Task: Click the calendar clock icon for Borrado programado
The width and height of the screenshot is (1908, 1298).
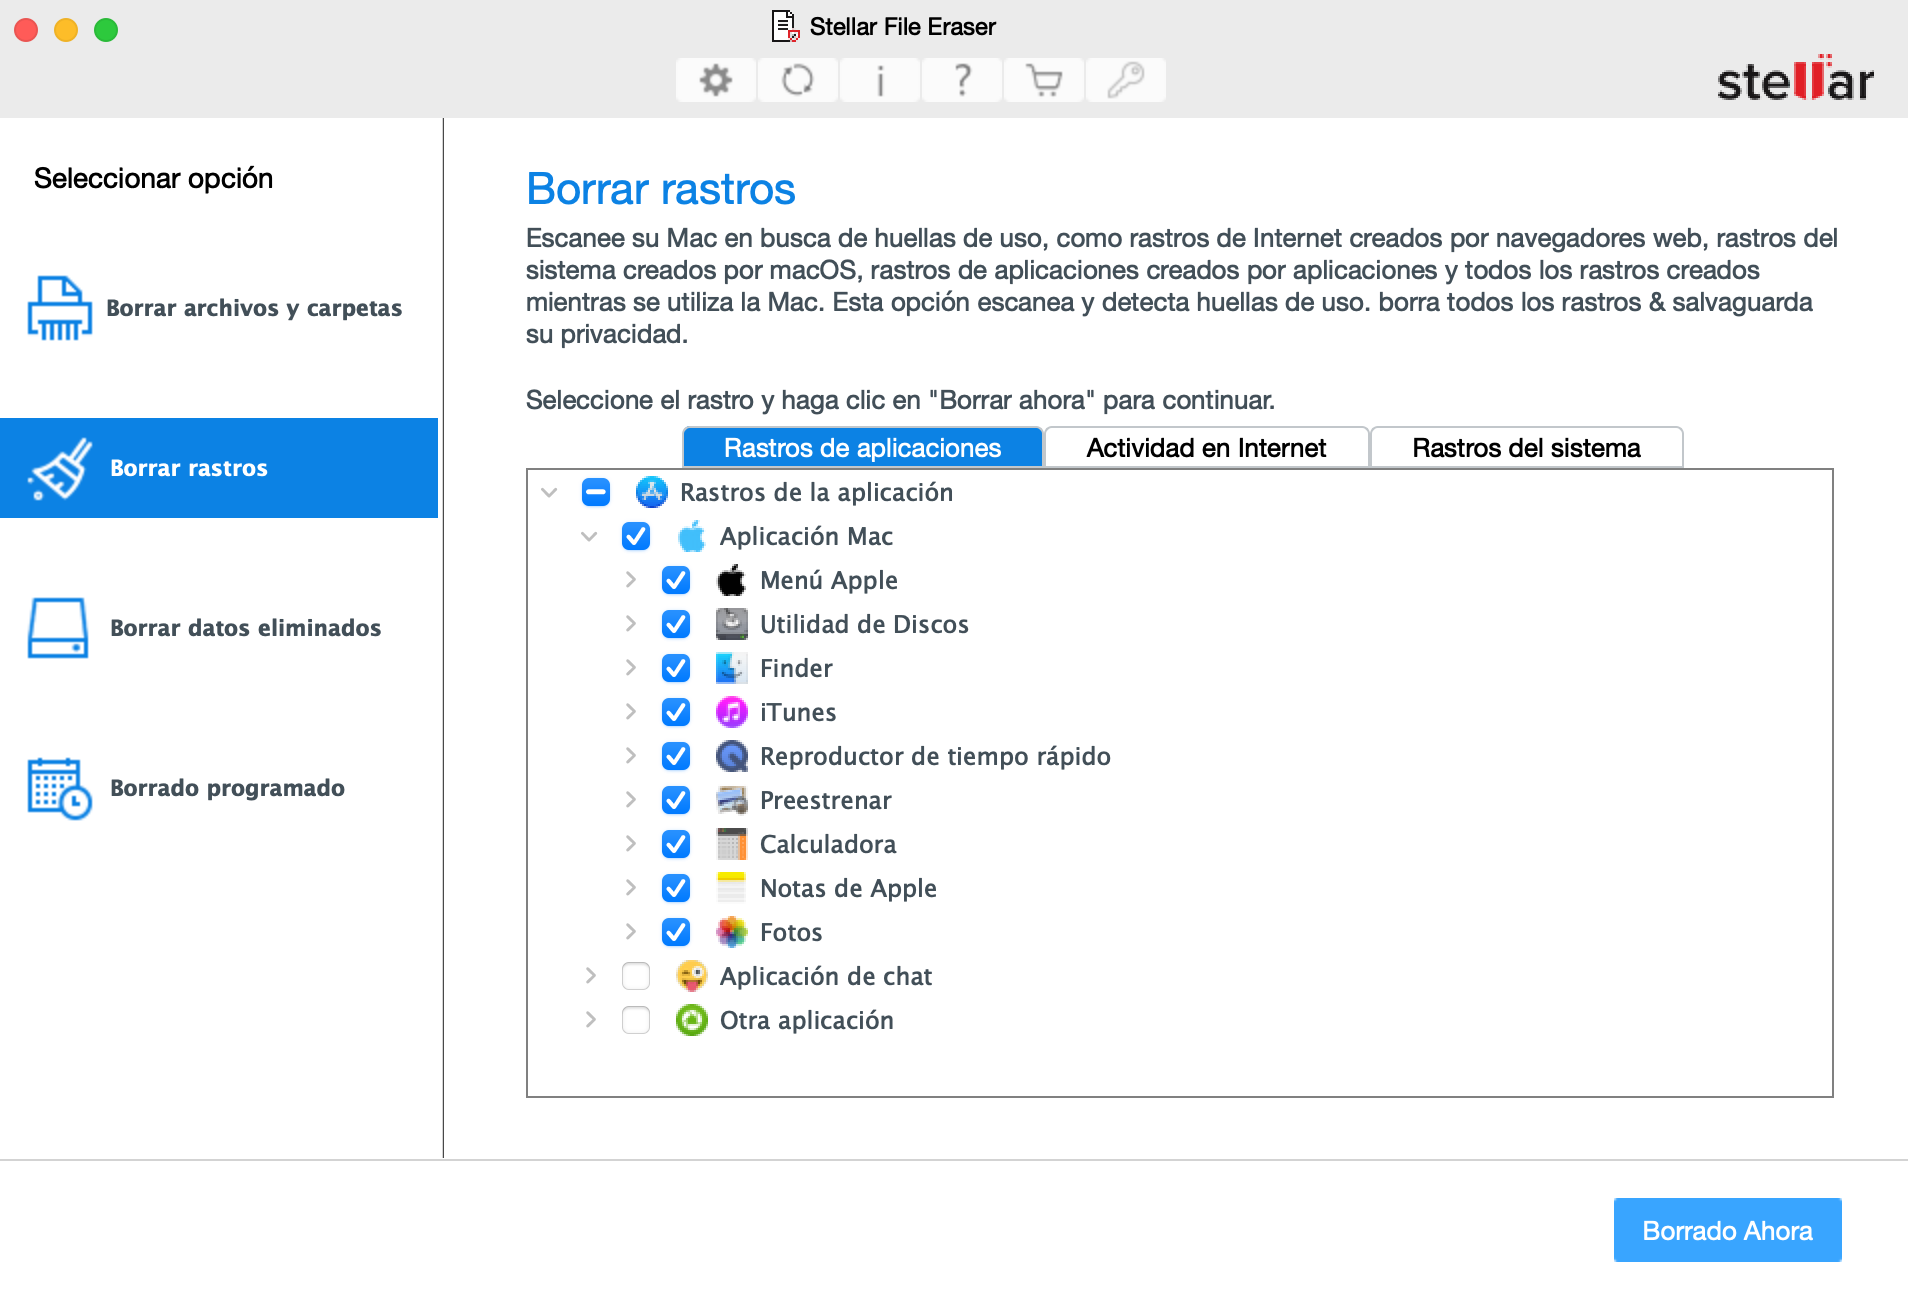Action: 60,788
